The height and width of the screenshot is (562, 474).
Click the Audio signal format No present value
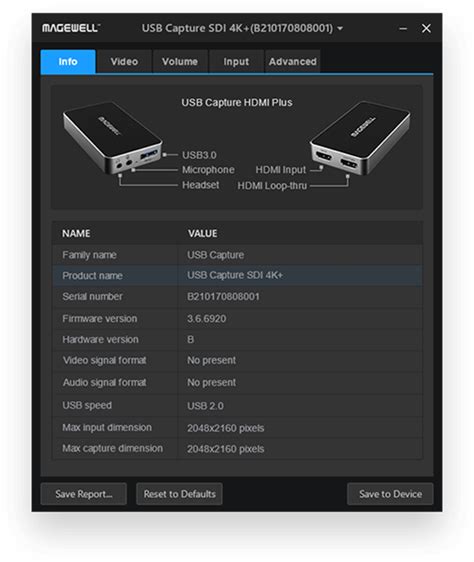211,382
